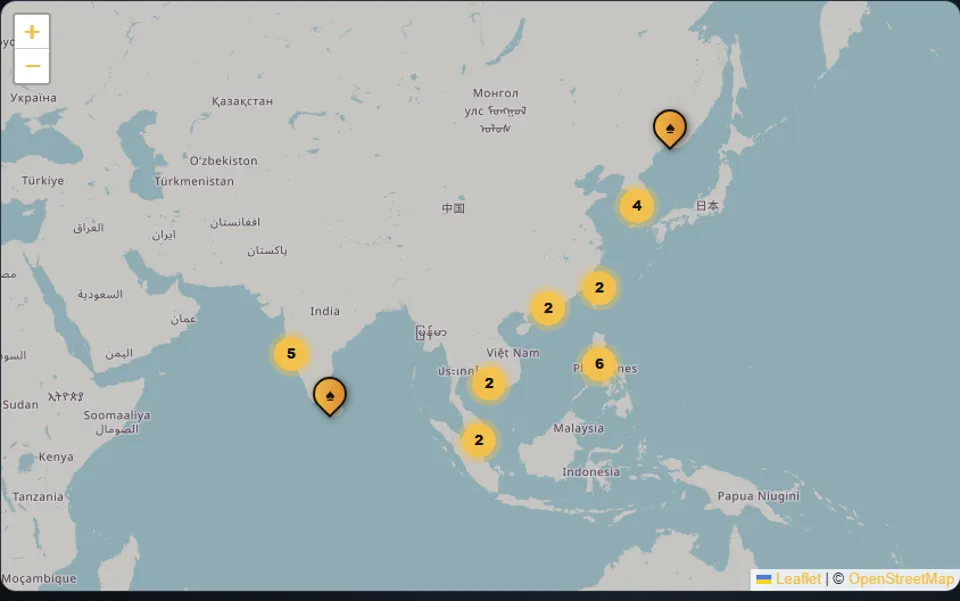Expand the cluster of 4 near Korea
The width and height of the screenshot is (960, 601).
click(637, 206)
